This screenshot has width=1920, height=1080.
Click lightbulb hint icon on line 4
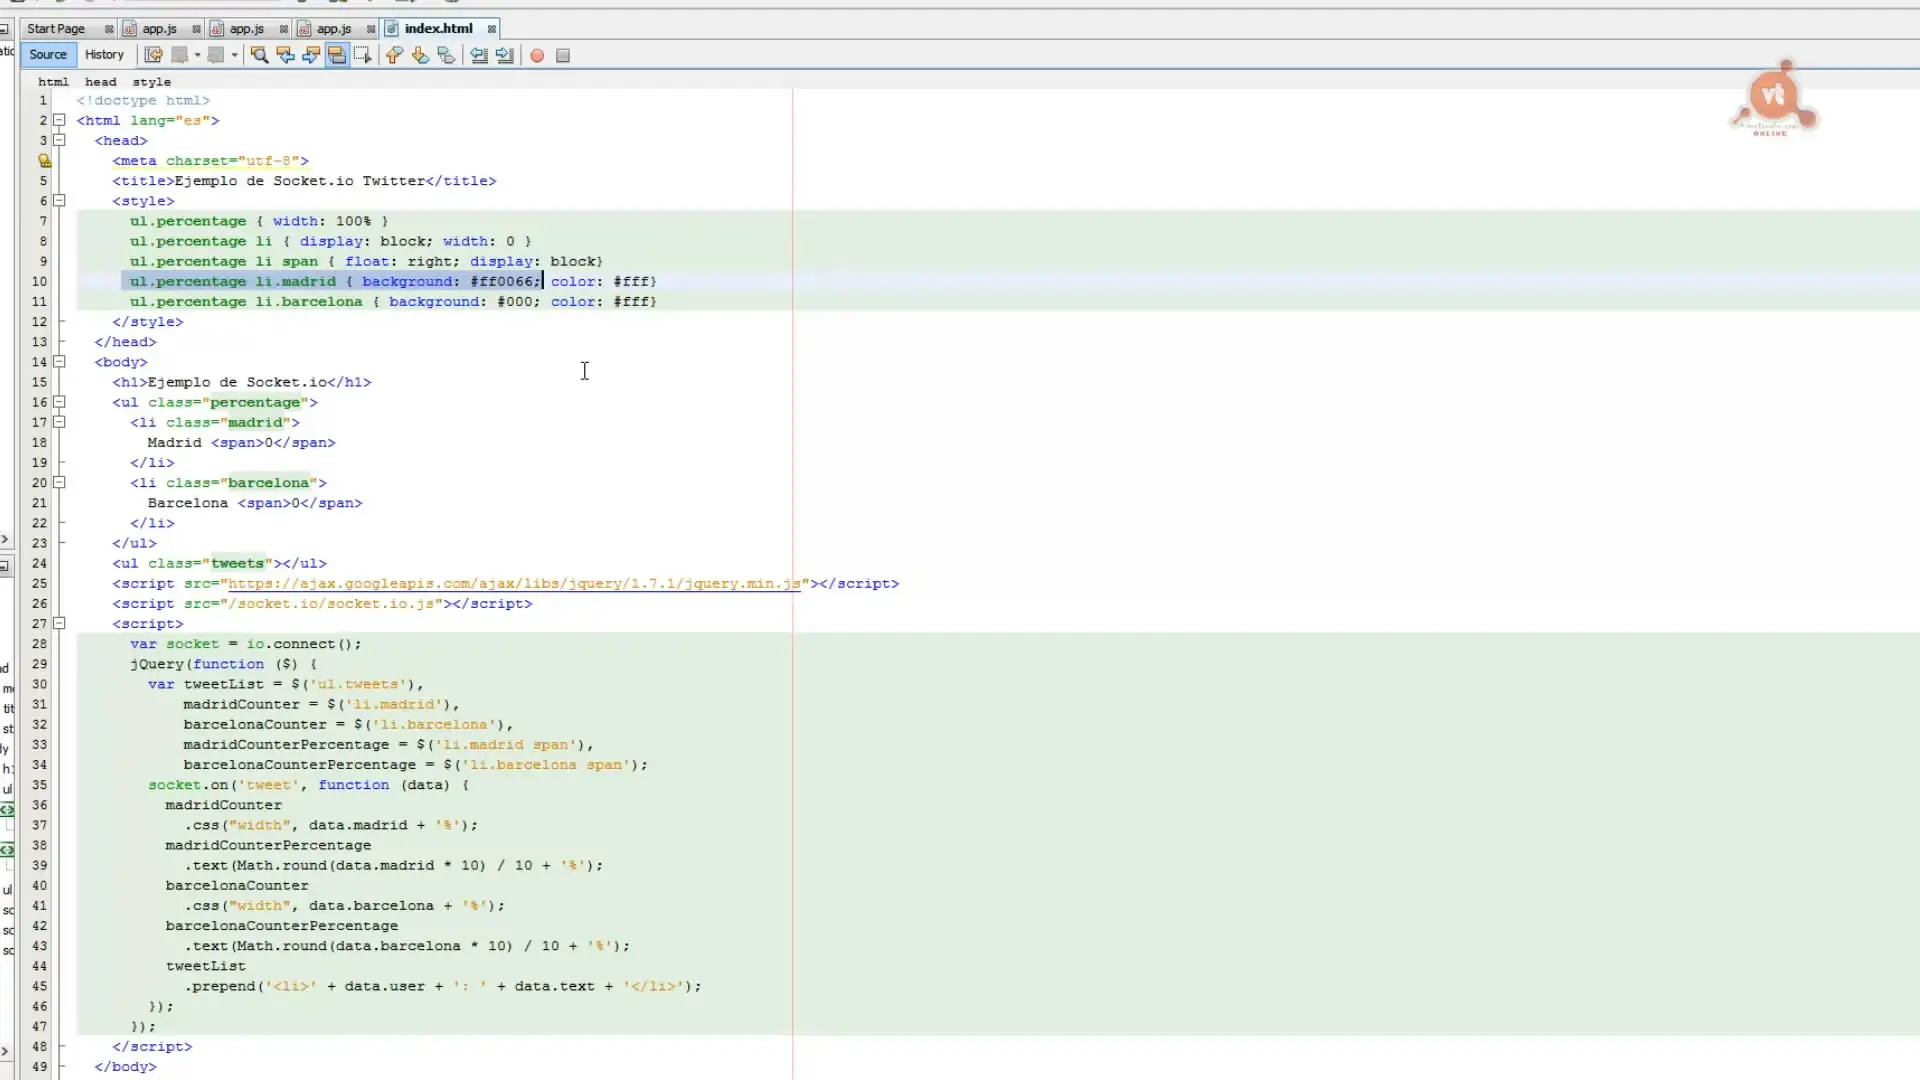click(44, 160)
